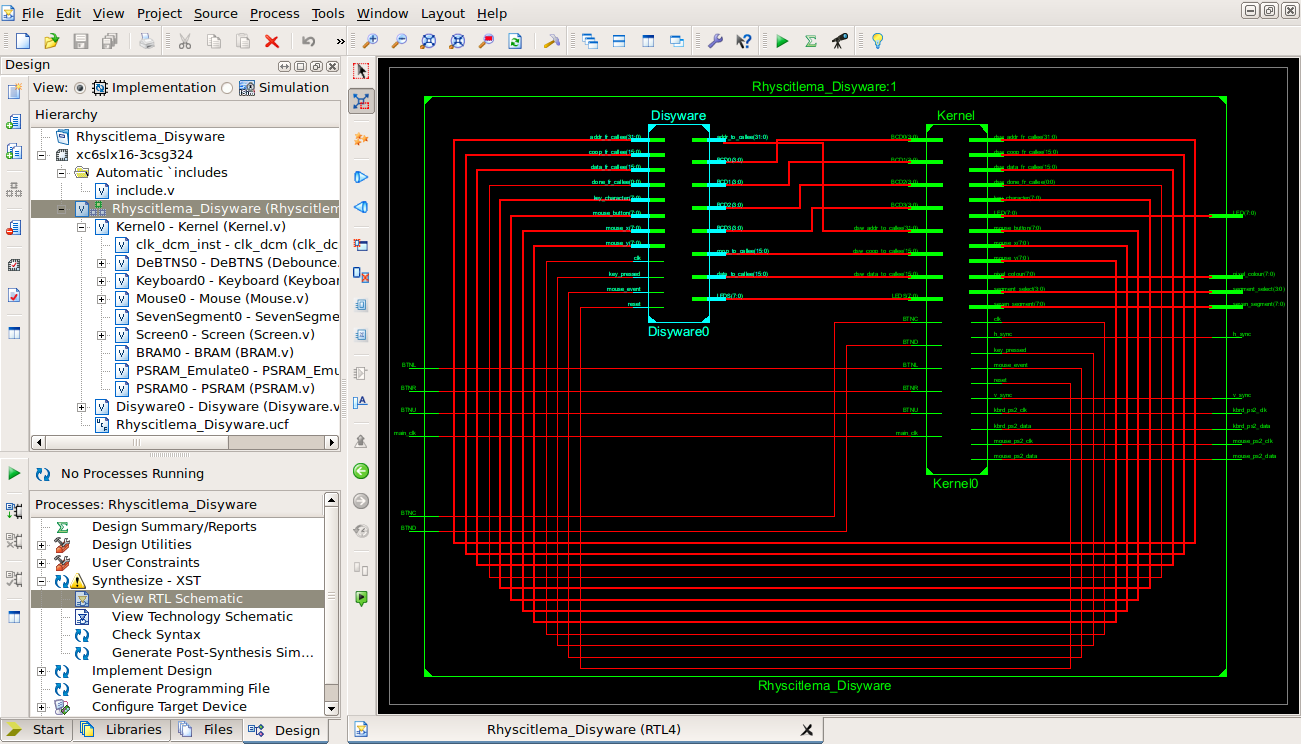Collapse the xc6slx16-3csg324 tree node

pos(42,155)
